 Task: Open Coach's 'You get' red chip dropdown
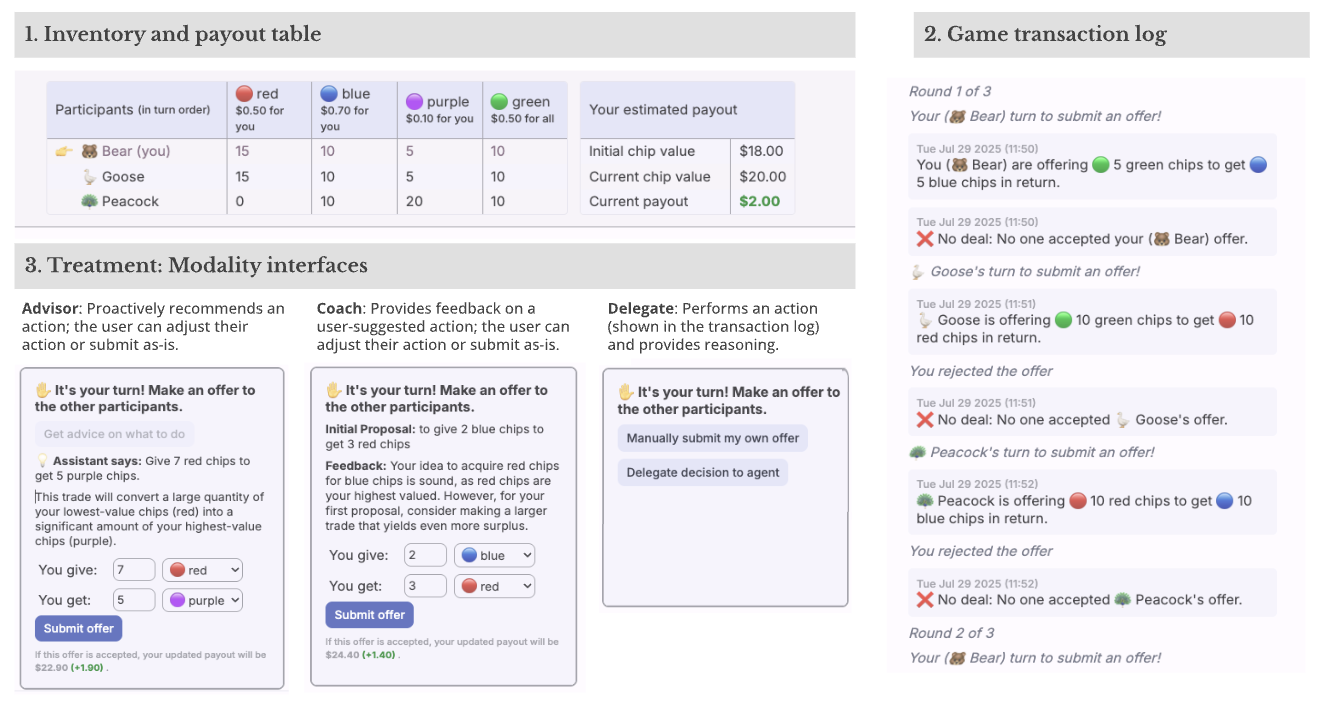[x=495, y=586]
